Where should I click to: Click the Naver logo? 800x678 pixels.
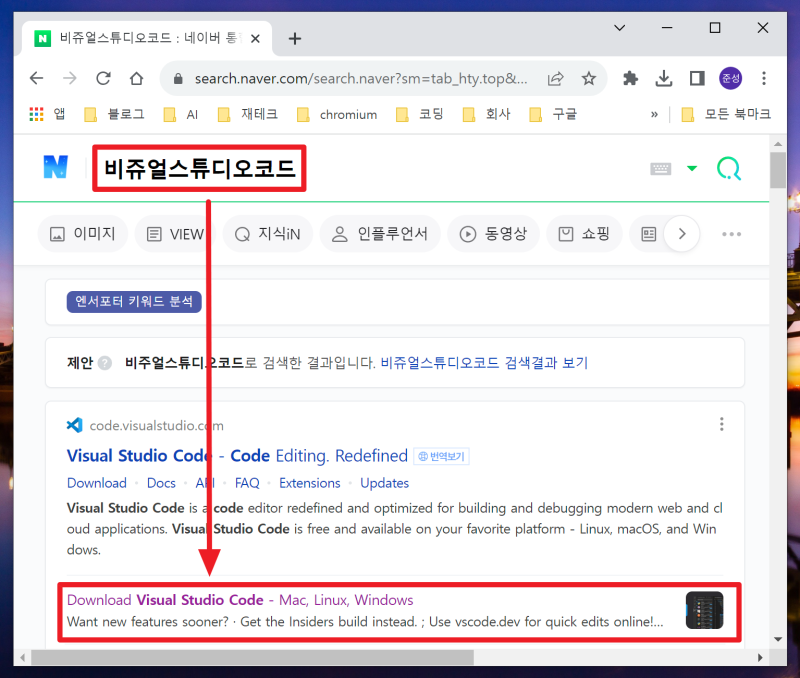pyautogui.click(x=57, y=167)
